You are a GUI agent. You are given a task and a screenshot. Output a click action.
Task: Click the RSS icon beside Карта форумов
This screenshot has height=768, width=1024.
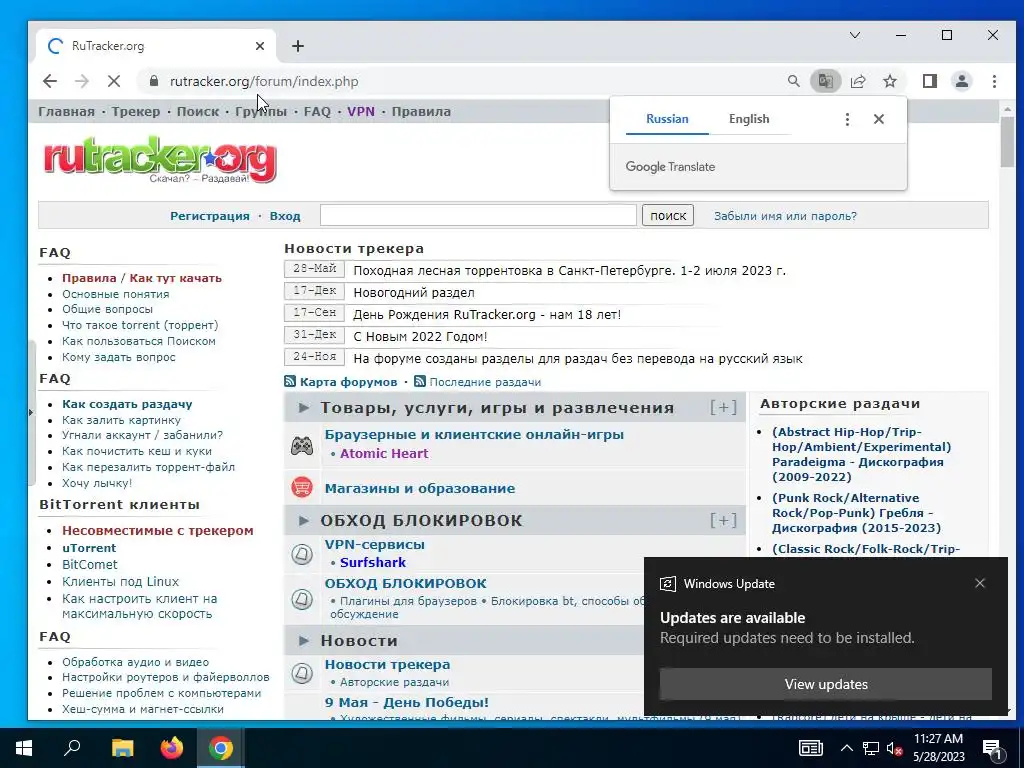pyautogui.click(x=290, y=381)
